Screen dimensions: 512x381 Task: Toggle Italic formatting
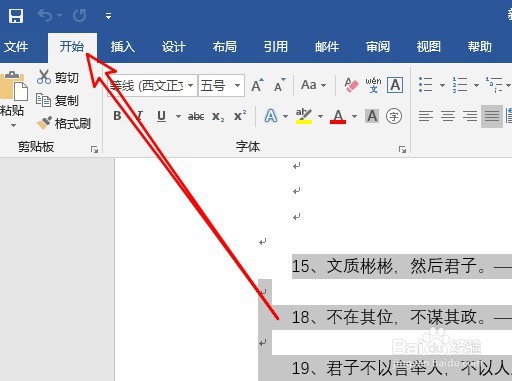pos(140,116)
